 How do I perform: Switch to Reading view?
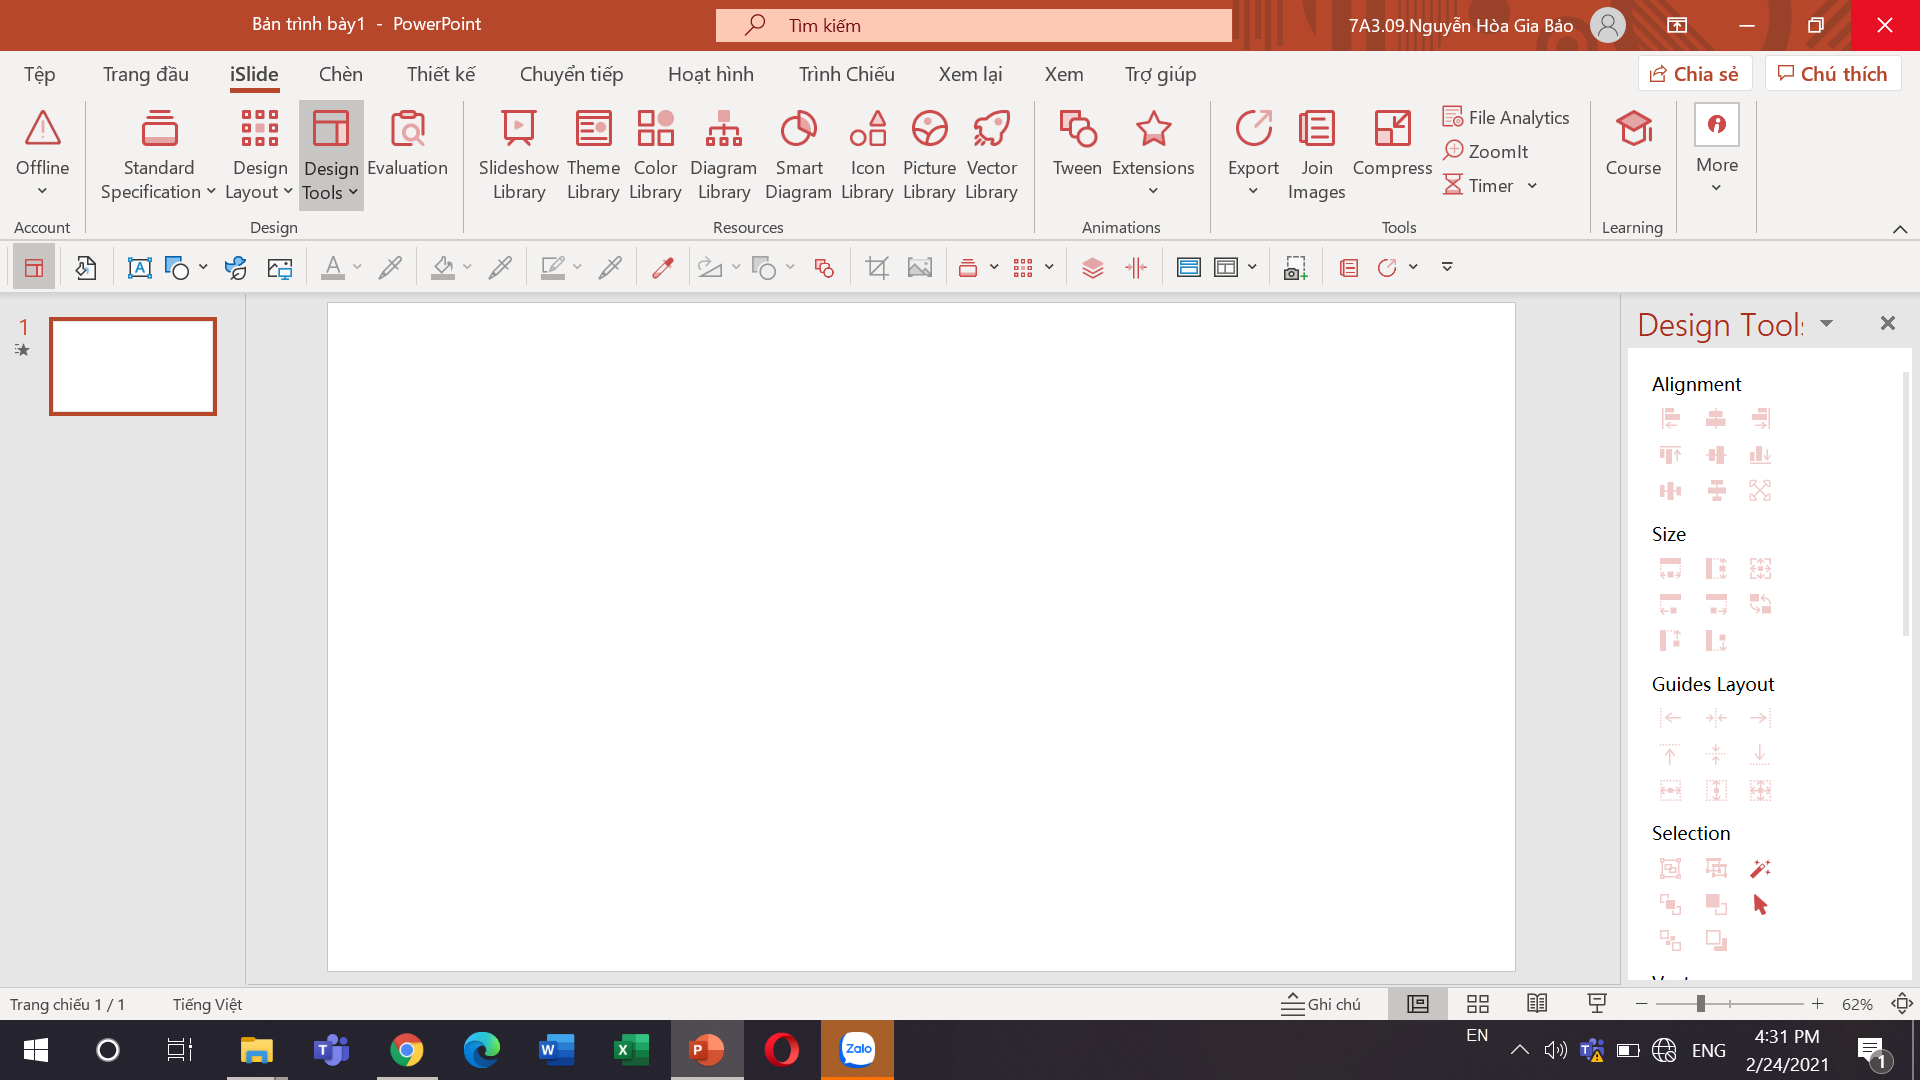click(1537, 1004)
